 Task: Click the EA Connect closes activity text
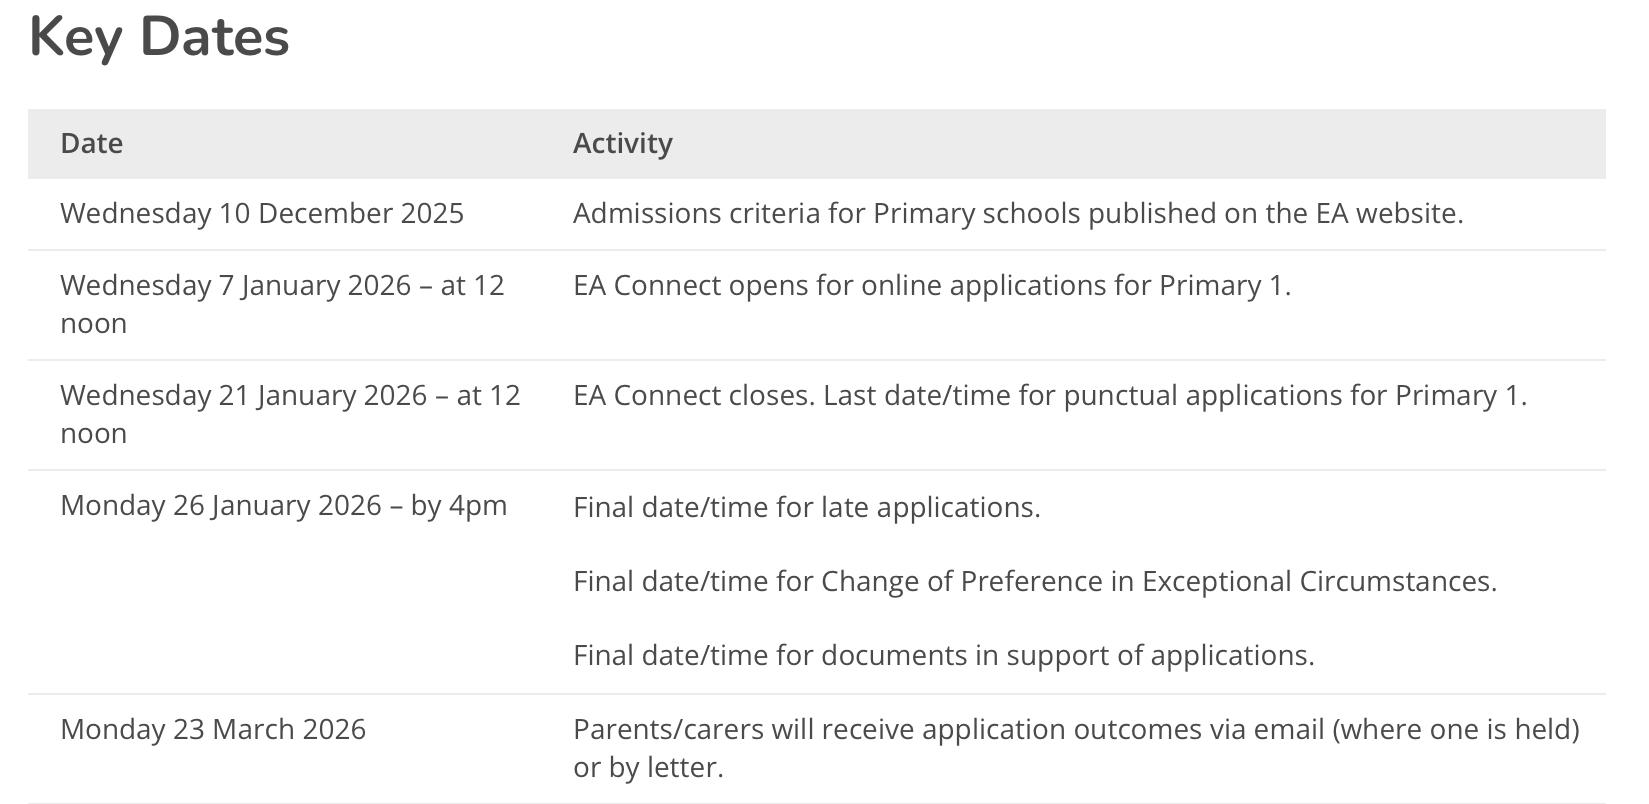pos(1049,395)
